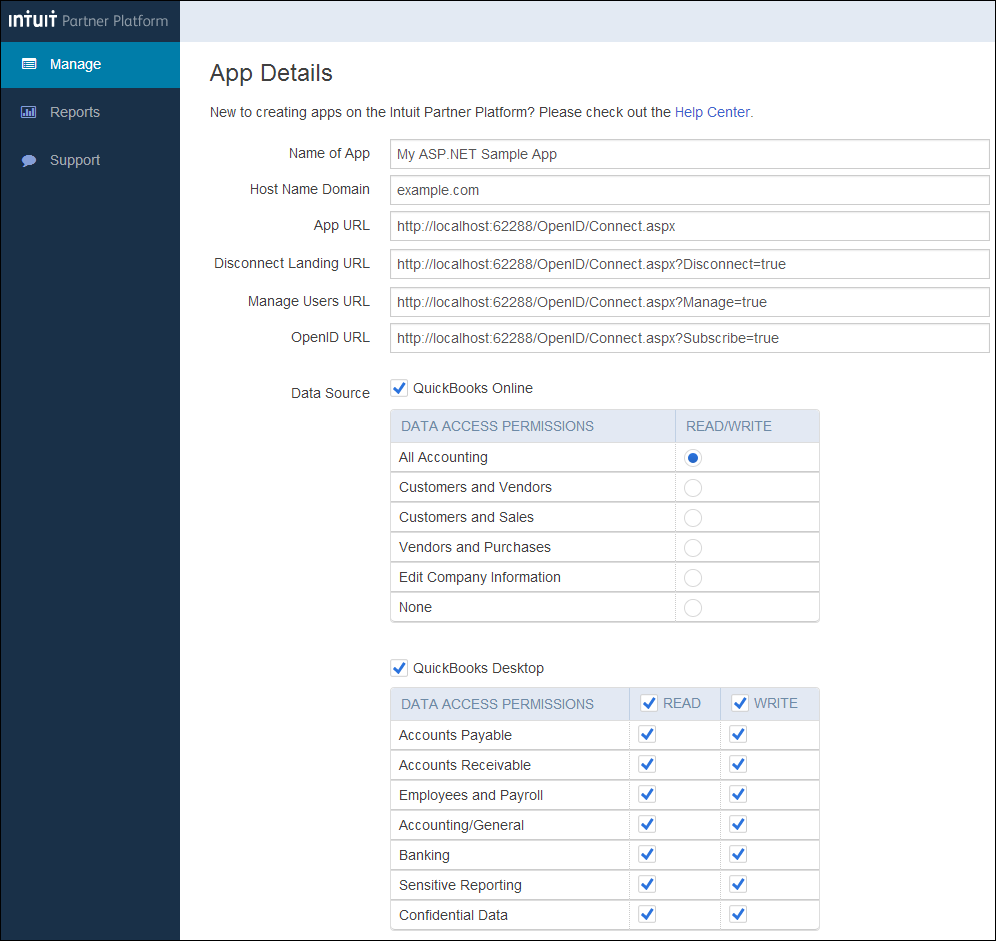Viewport: 996px width, 941px height.
Task: Toggle Employees and Payroll write checkbox
Action: point(737,795)
